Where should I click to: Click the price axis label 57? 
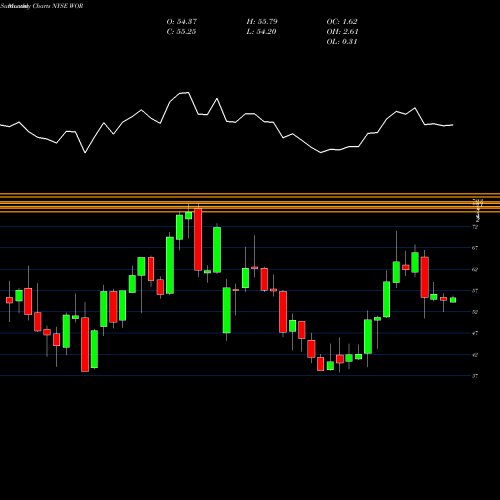click(x=475, y=291)
